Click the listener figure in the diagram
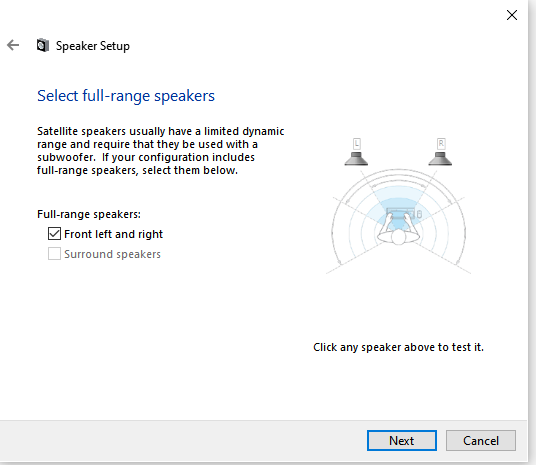 [398, 230]
